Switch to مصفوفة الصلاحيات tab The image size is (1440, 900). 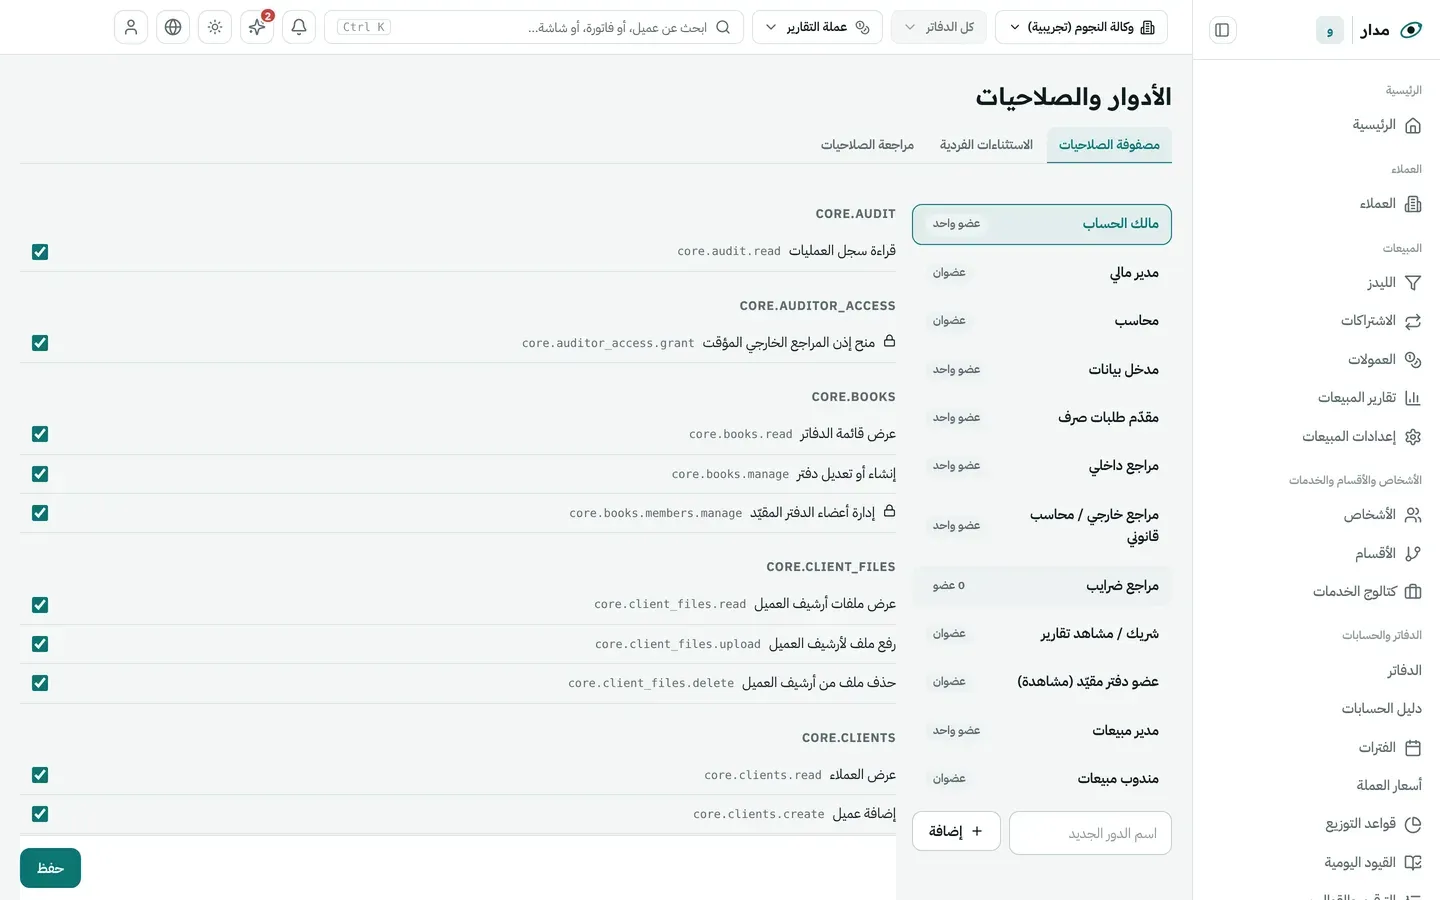pos(1109,145)
